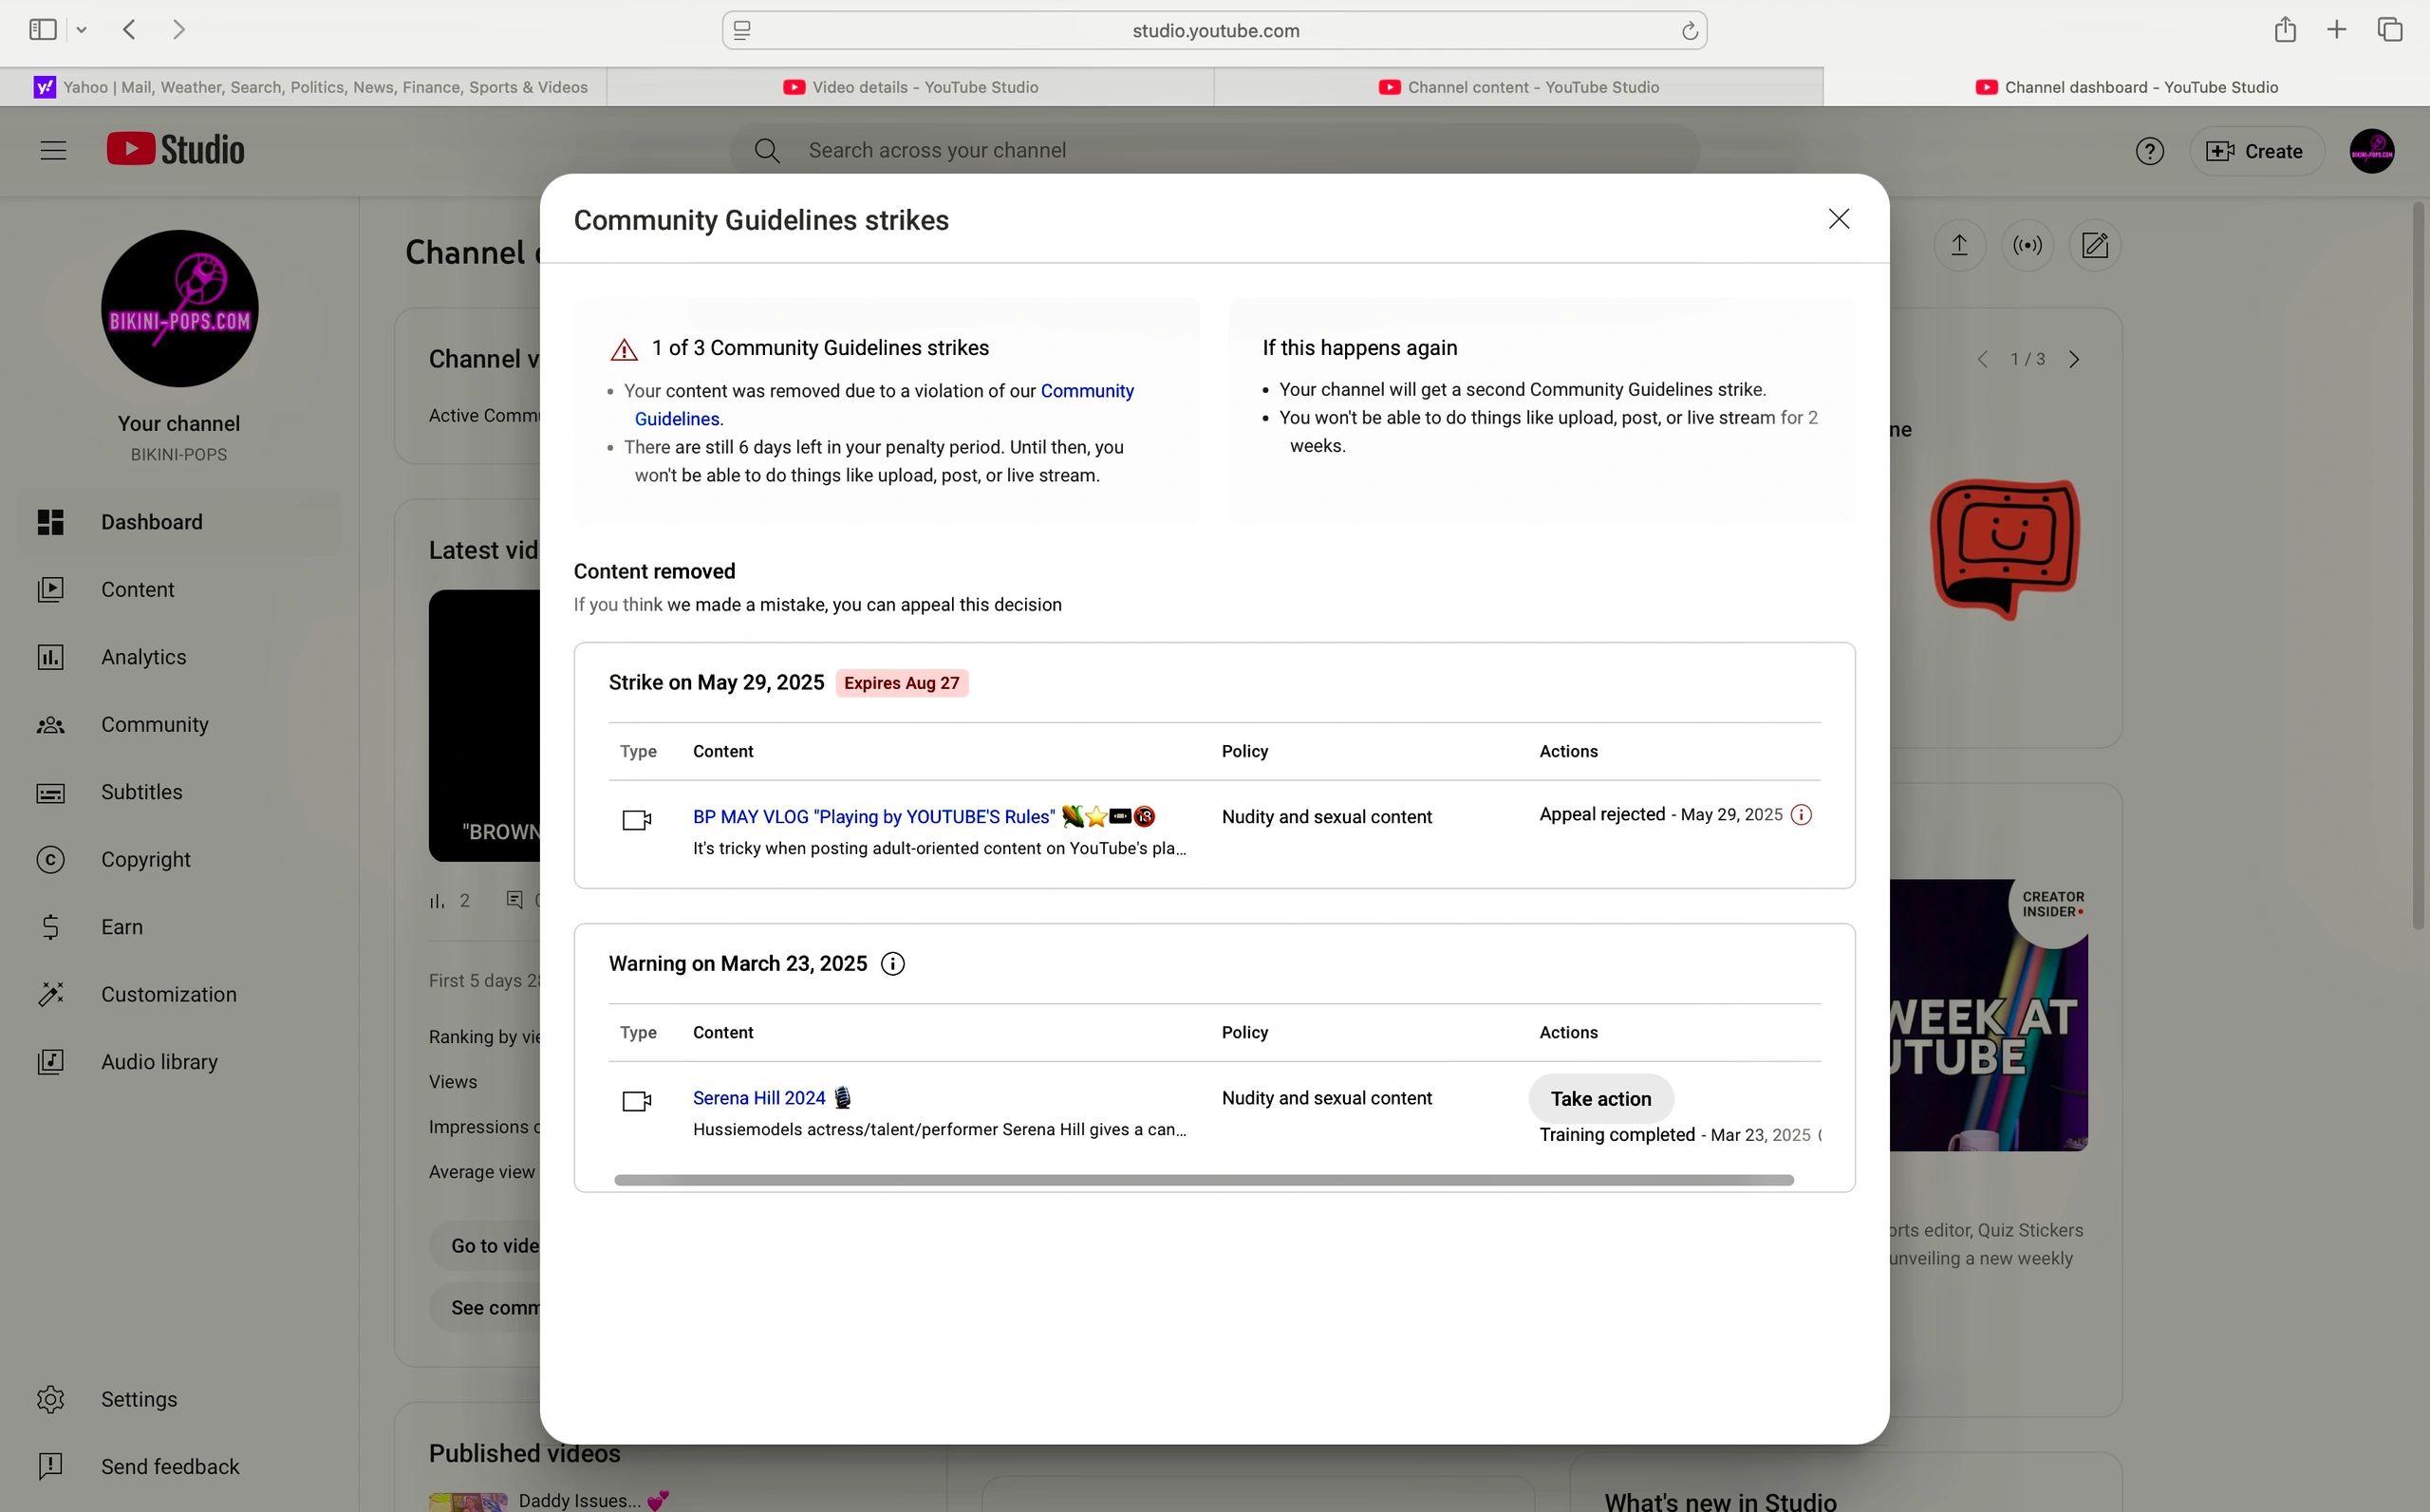Click the create post pencil icon
This screenshot has height=1512, width=2430.
[x=2094, y=246]
